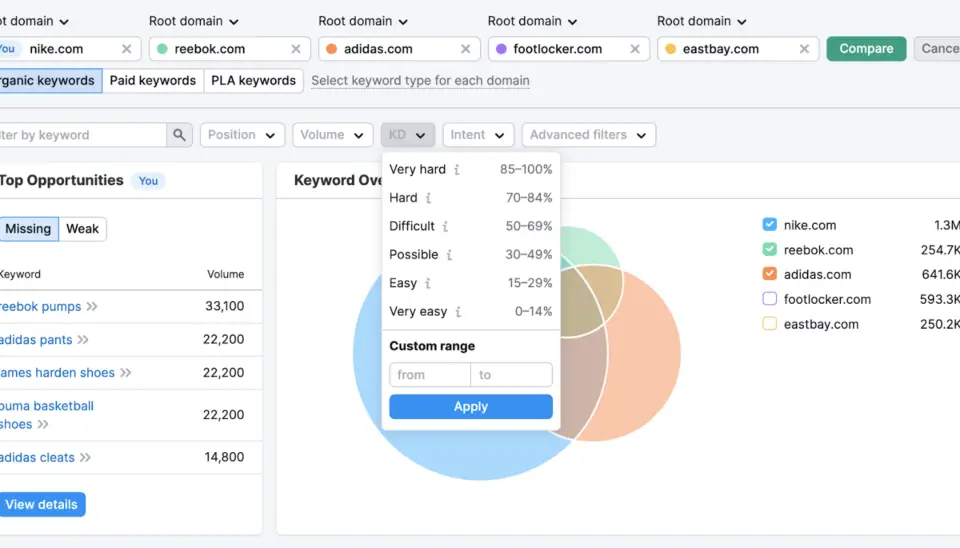Click the Cancel button

[x=937, y=49]
